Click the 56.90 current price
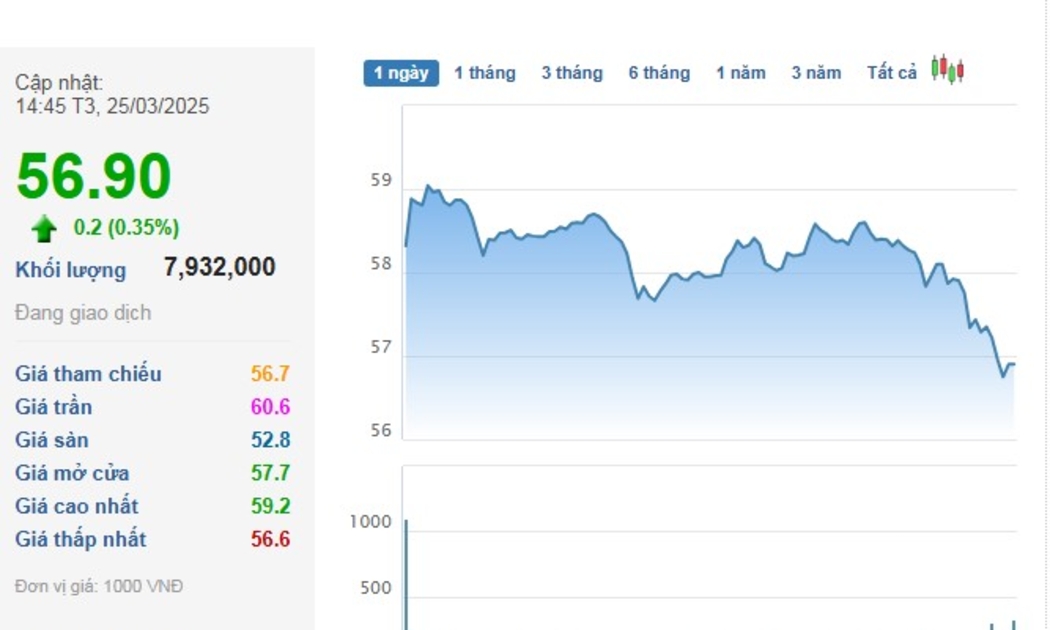The width and height of the screenshot is (1050, 630). point(94,177)
